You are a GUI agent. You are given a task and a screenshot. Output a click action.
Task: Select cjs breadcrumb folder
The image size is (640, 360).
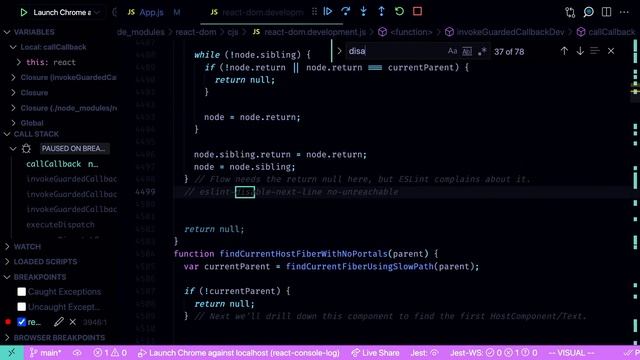coord(233,32)
